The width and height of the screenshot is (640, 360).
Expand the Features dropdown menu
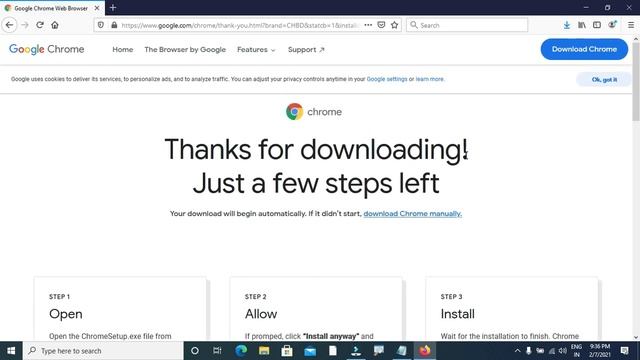256,49
